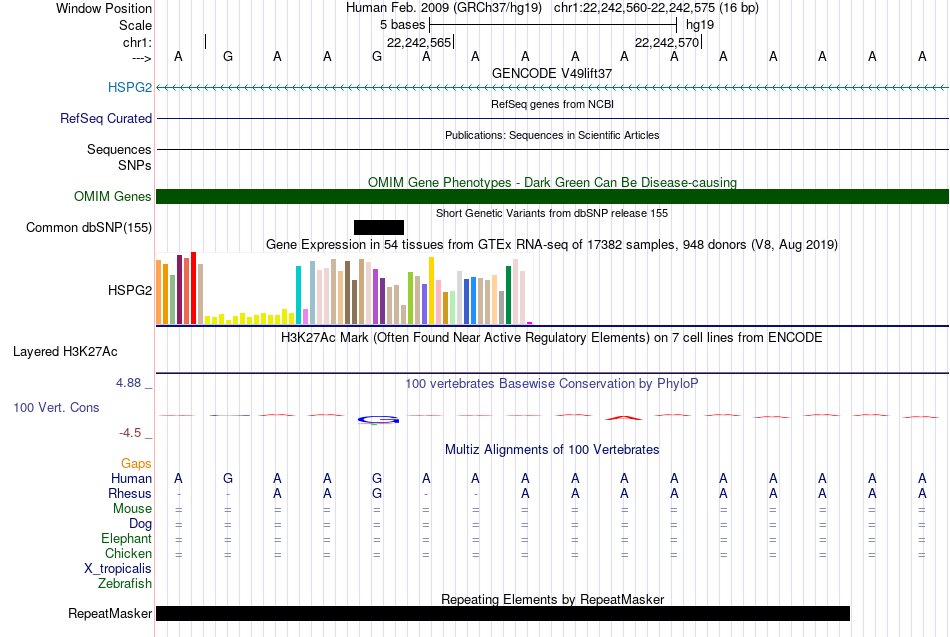Open the HSPG2 GENCODE track label

coord(130,87)
